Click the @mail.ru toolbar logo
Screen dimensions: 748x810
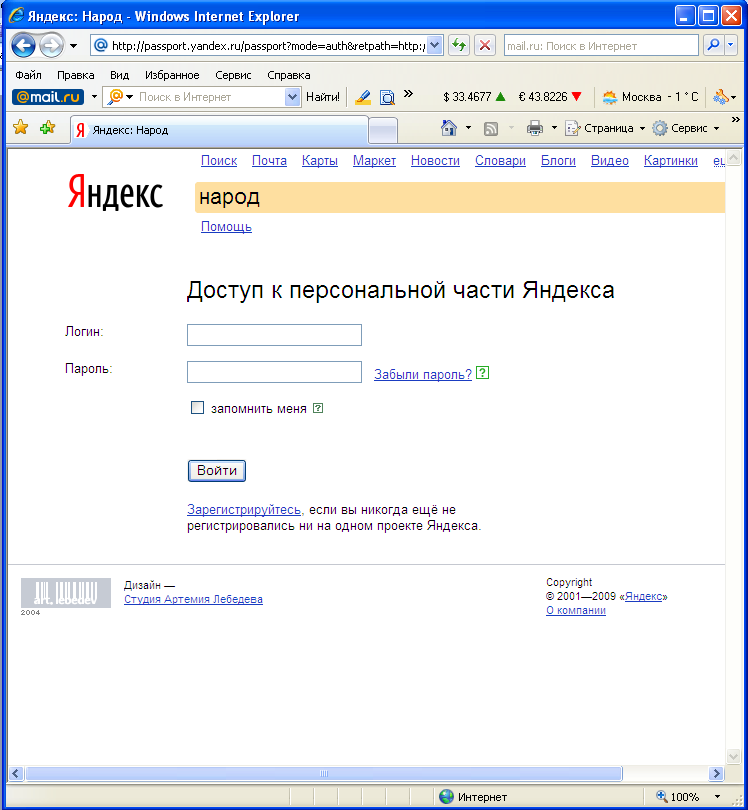point(48,97)
